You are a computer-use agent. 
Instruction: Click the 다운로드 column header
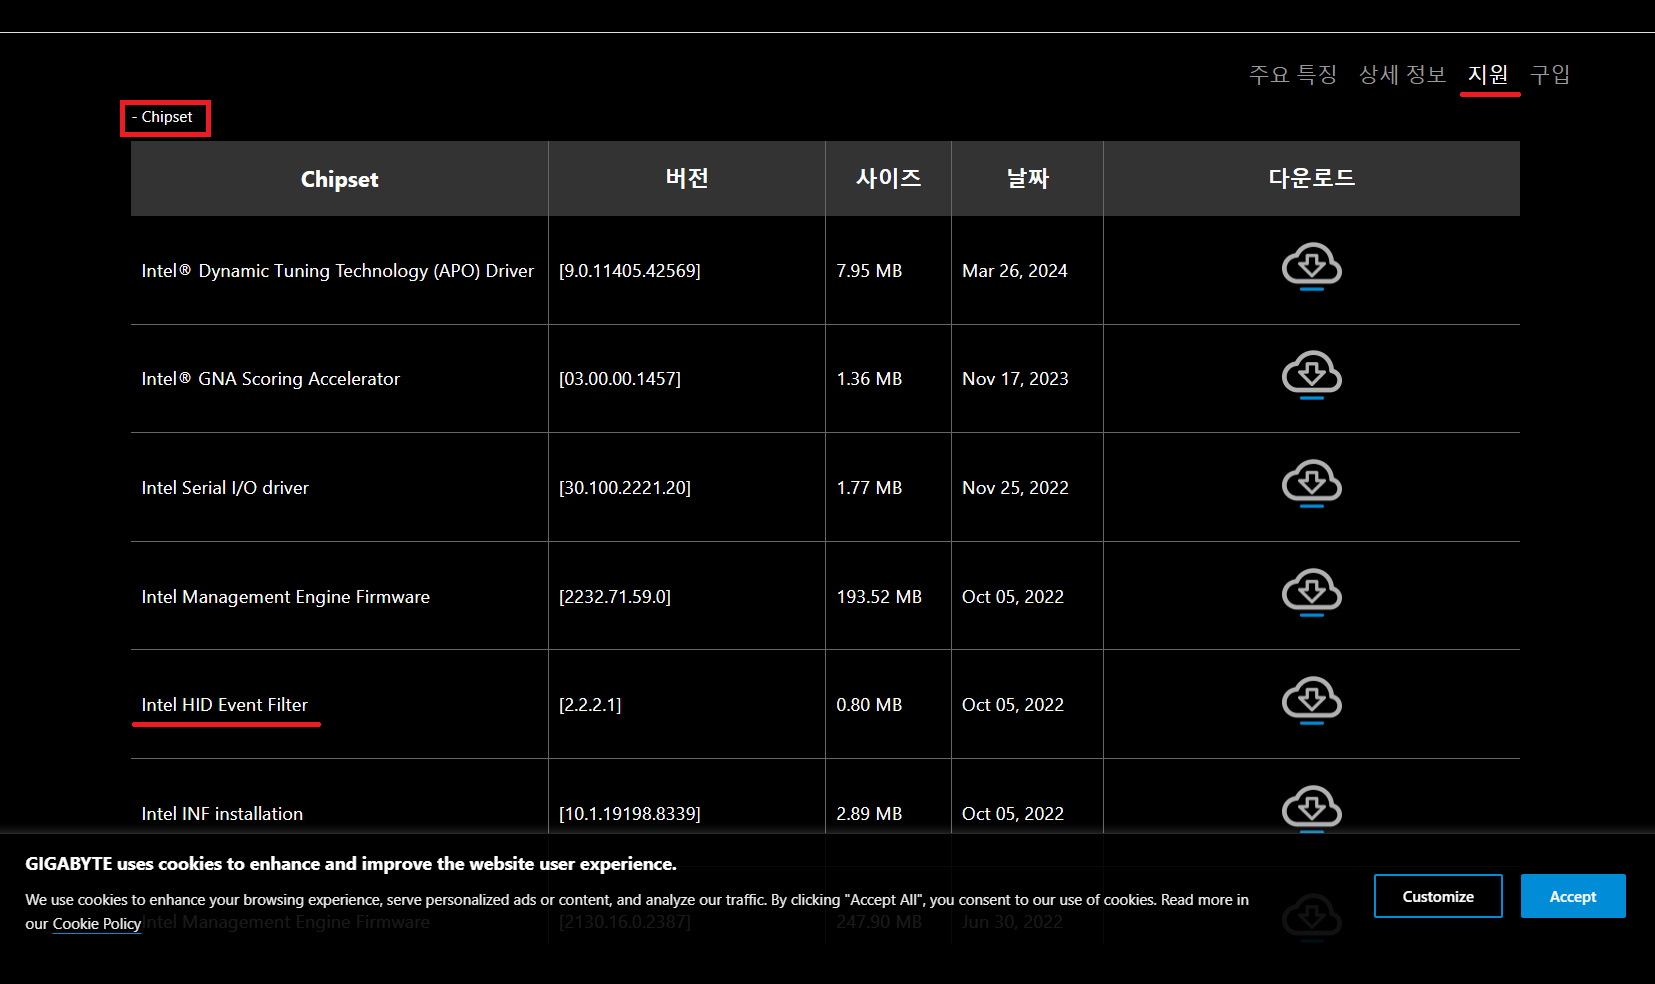click(1311, 178)
